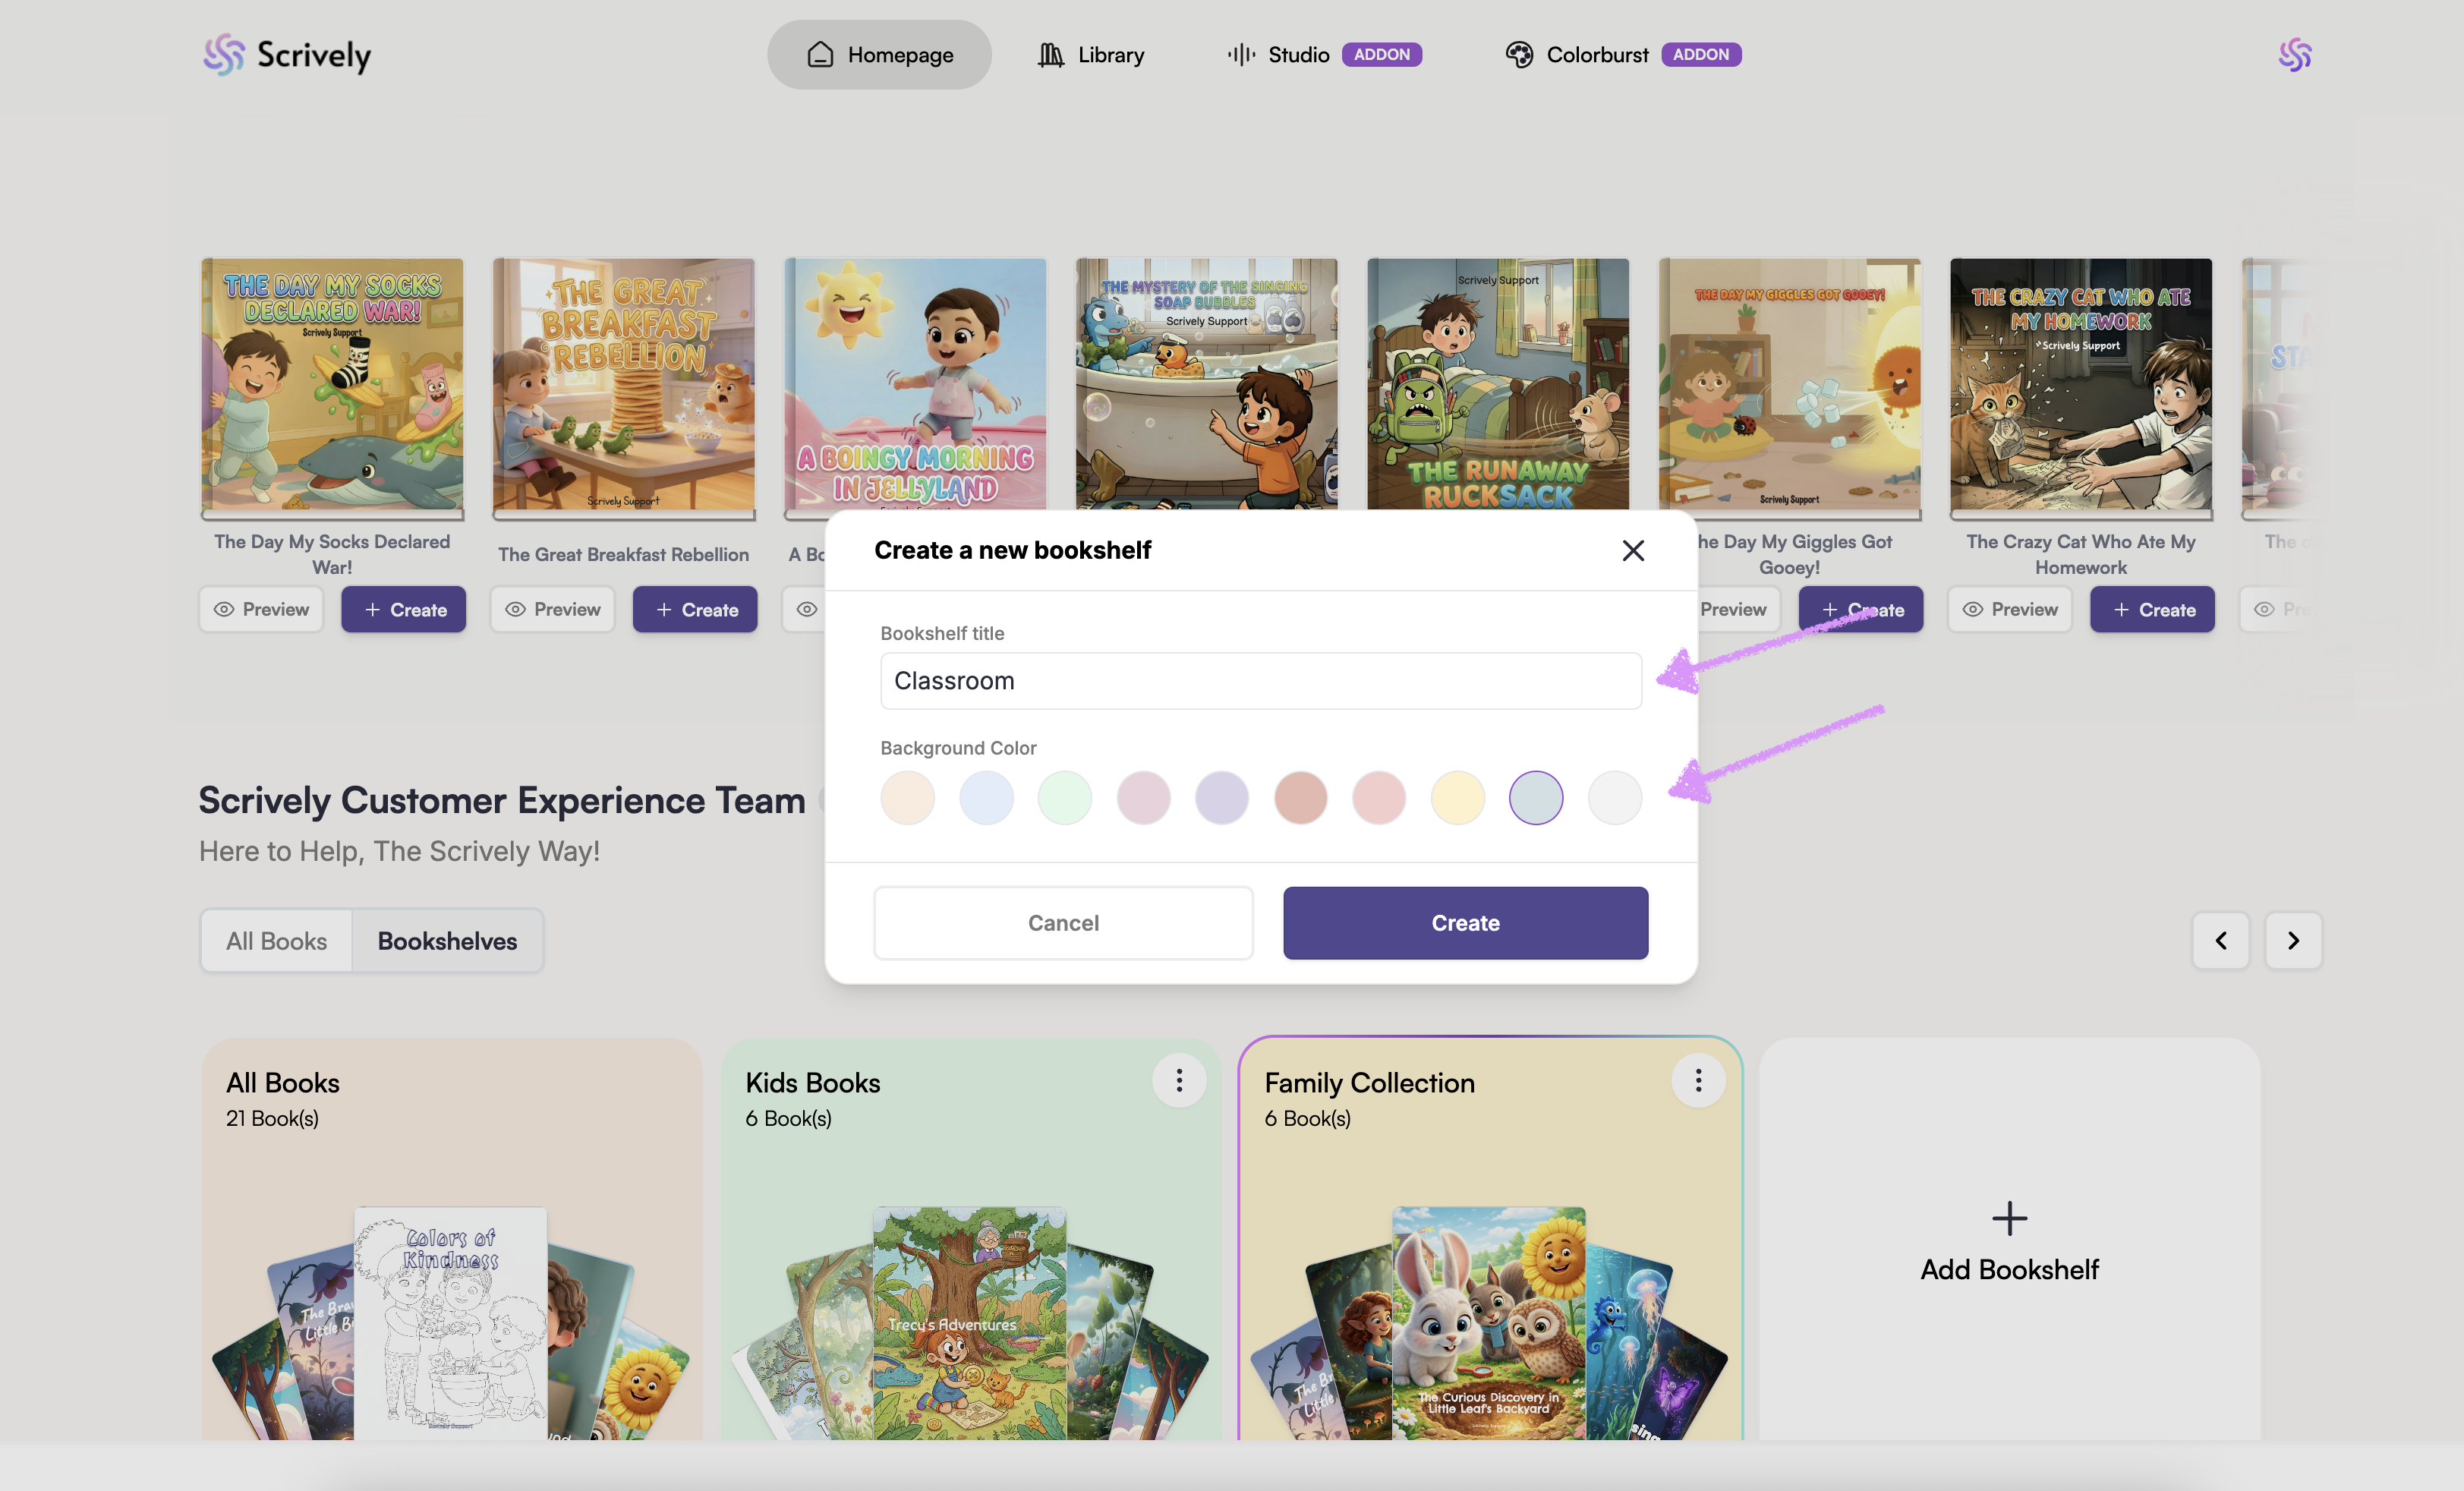
Task: Open Family Collection three-dot options menu
Action: 1697,1080
